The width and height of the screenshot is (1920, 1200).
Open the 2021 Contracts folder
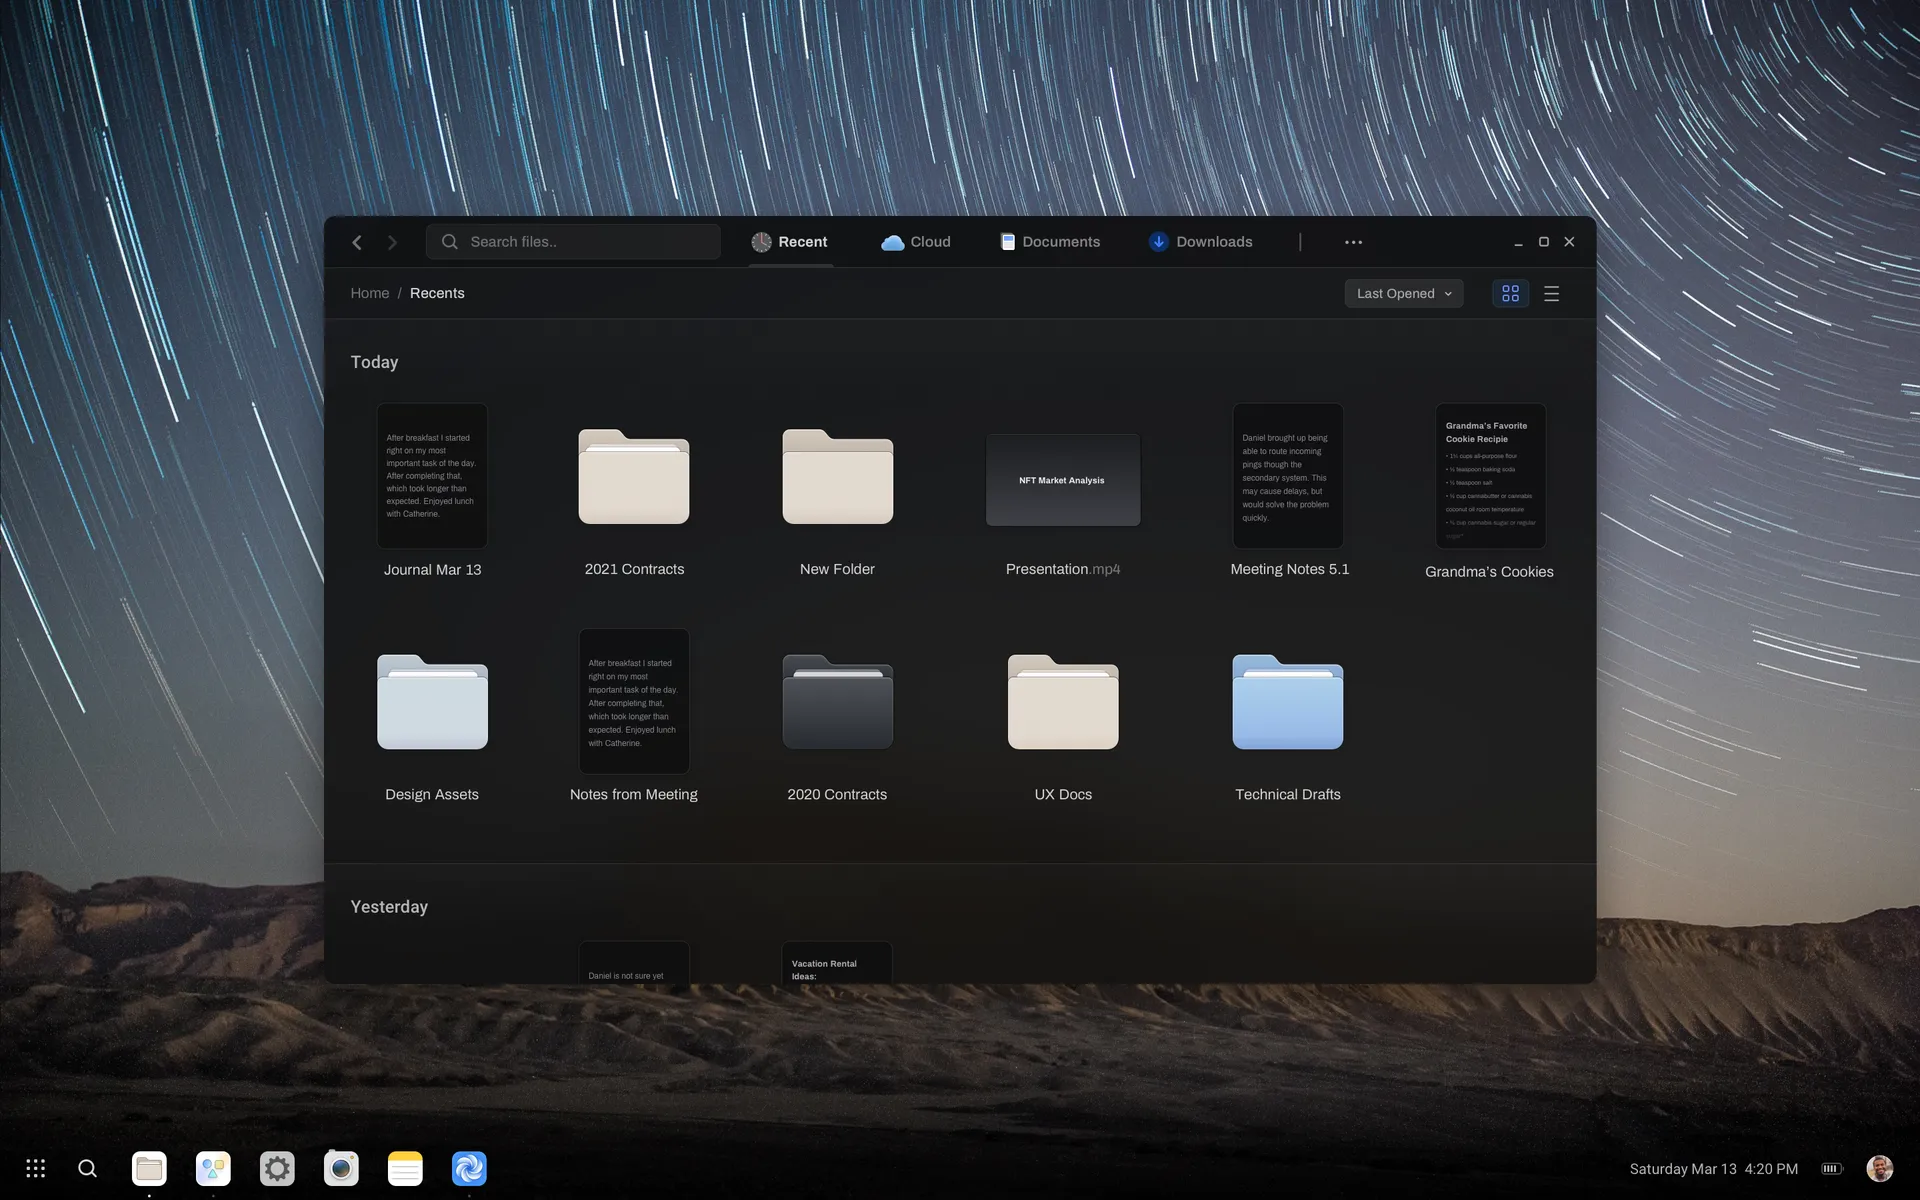click(634, 477)
